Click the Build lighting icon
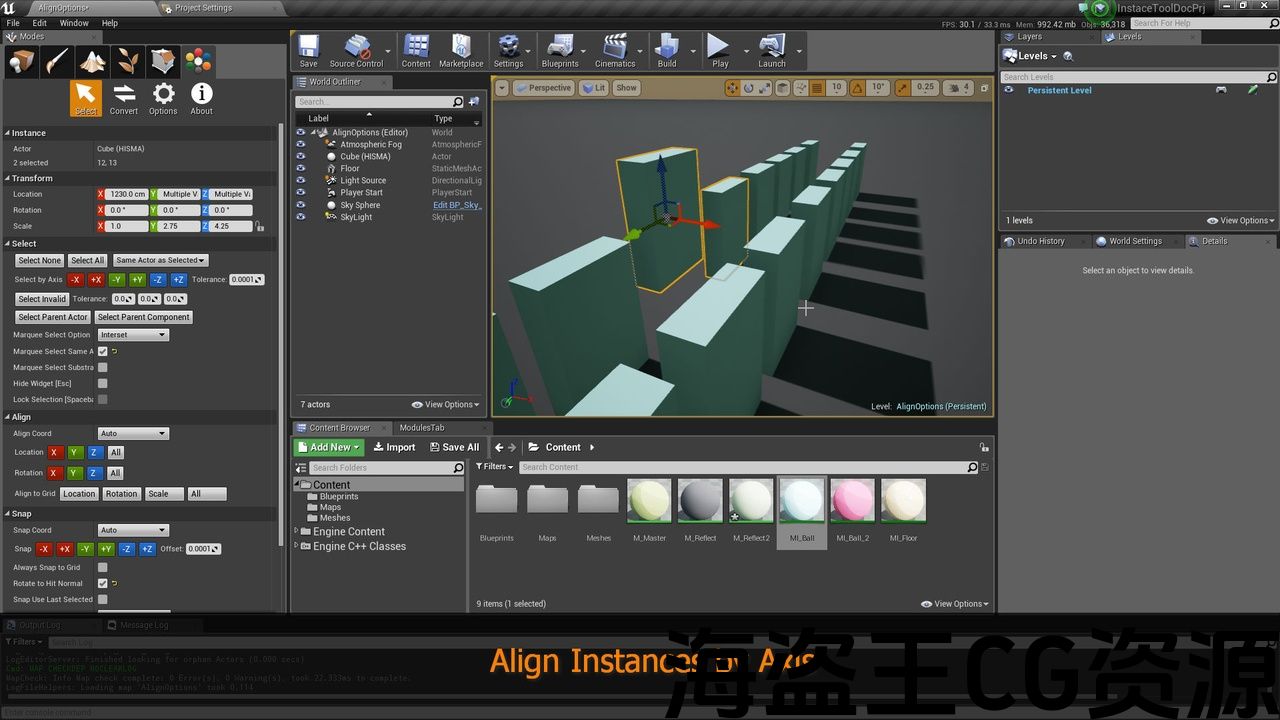 click(x=666, y=50)
